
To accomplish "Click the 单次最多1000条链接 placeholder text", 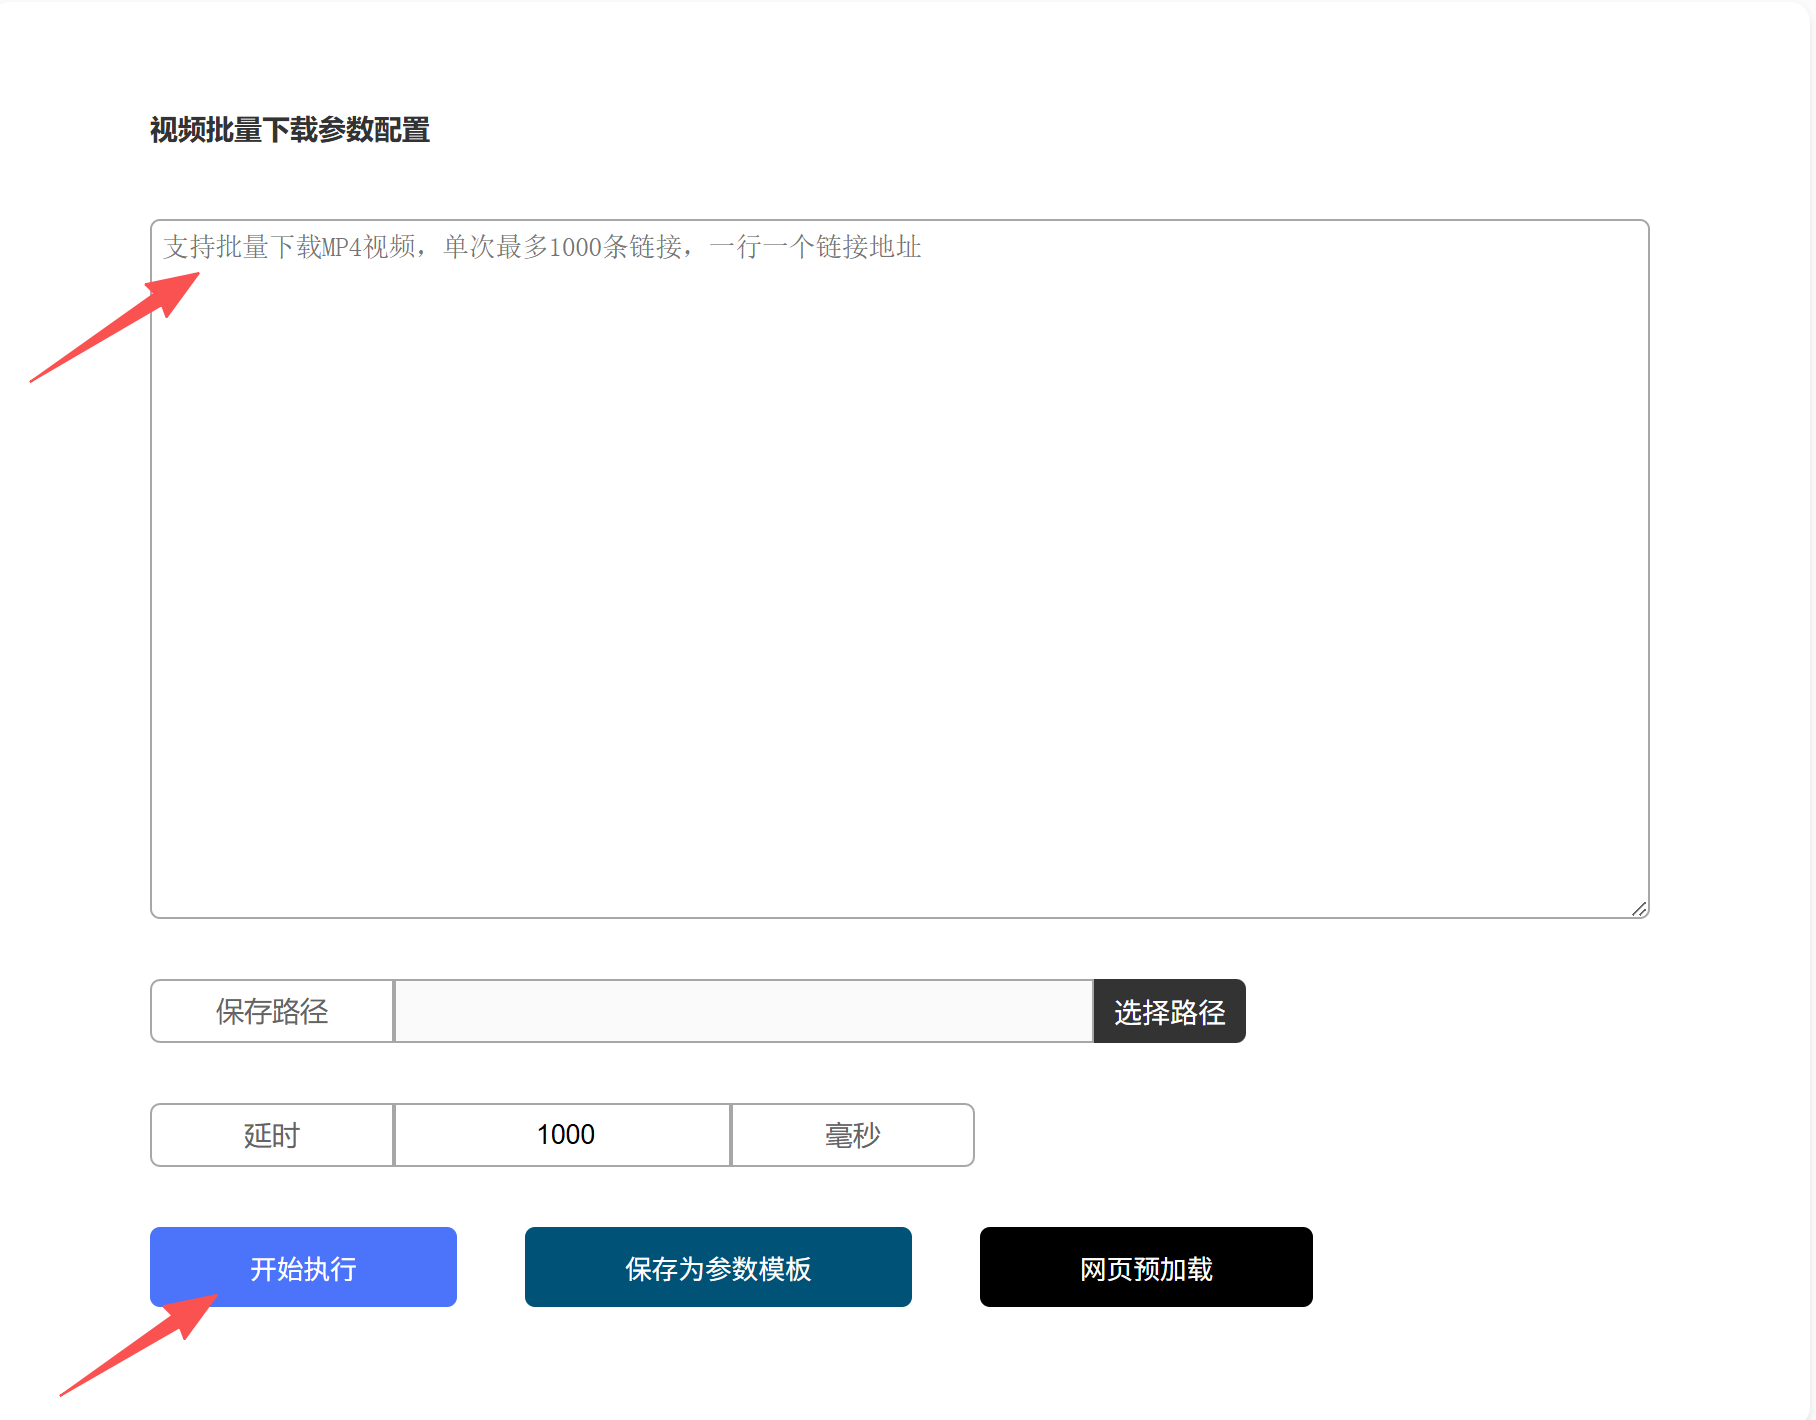I will (563, 247).
